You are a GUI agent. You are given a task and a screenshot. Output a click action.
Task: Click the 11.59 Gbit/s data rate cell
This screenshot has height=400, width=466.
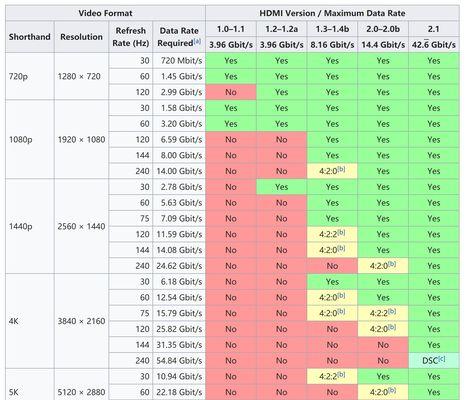click(x=179, y=234)
